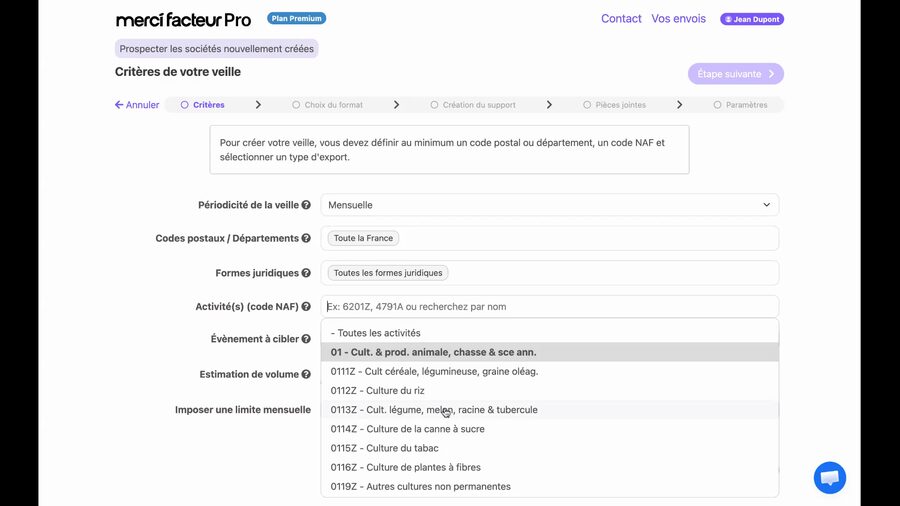Click help icon next to Évènement à cibler

[306, 339]
